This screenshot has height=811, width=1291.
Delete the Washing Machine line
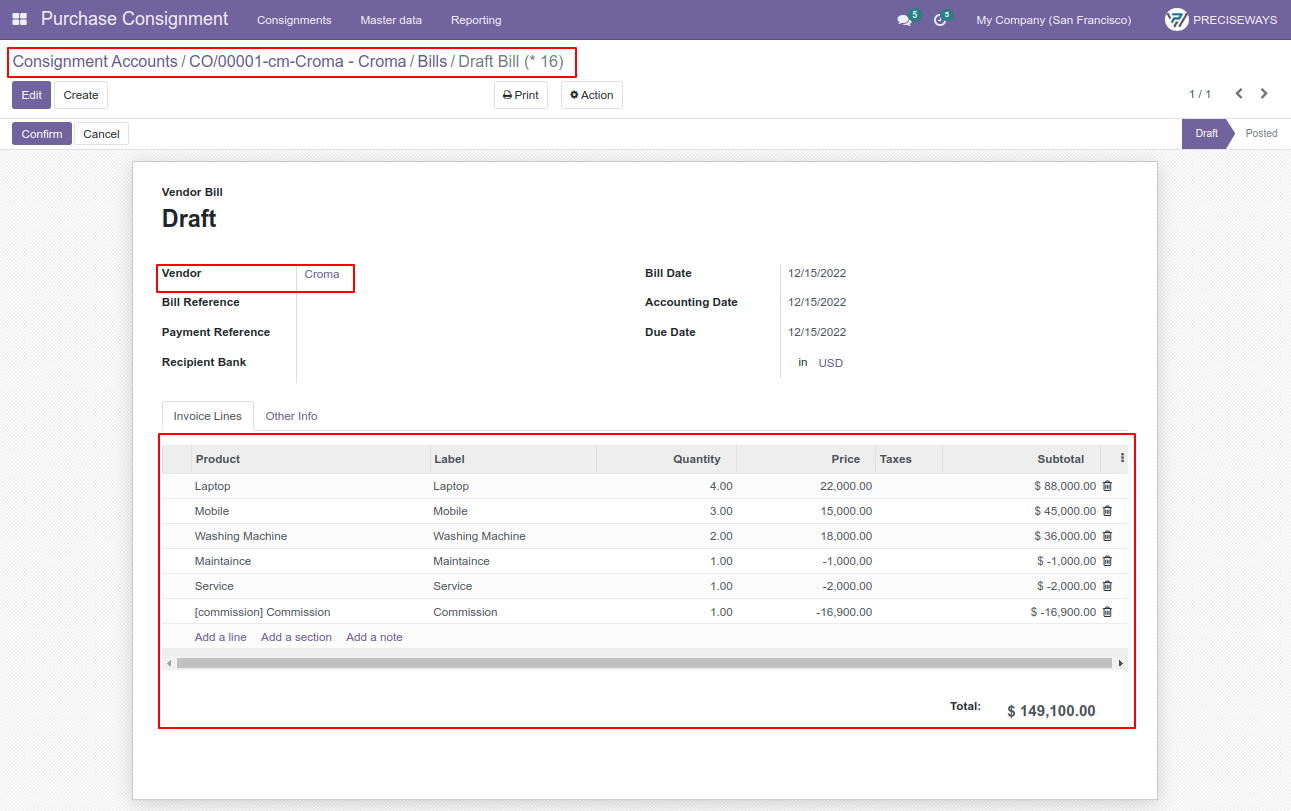[1107, 536]
